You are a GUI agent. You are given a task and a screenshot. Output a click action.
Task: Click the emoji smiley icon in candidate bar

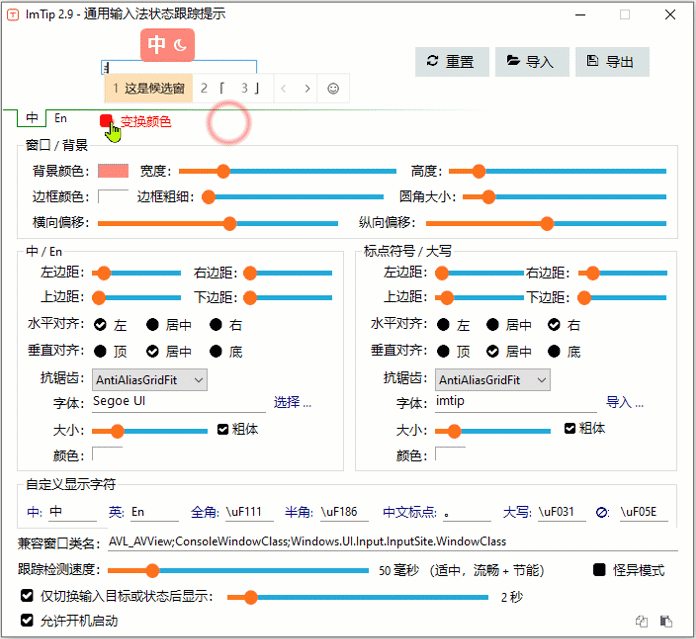point(333,89)
